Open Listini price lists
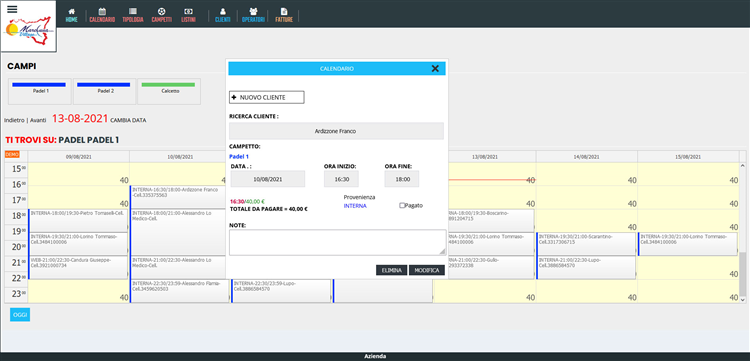750x361 pixels. (x=188, y=15)
